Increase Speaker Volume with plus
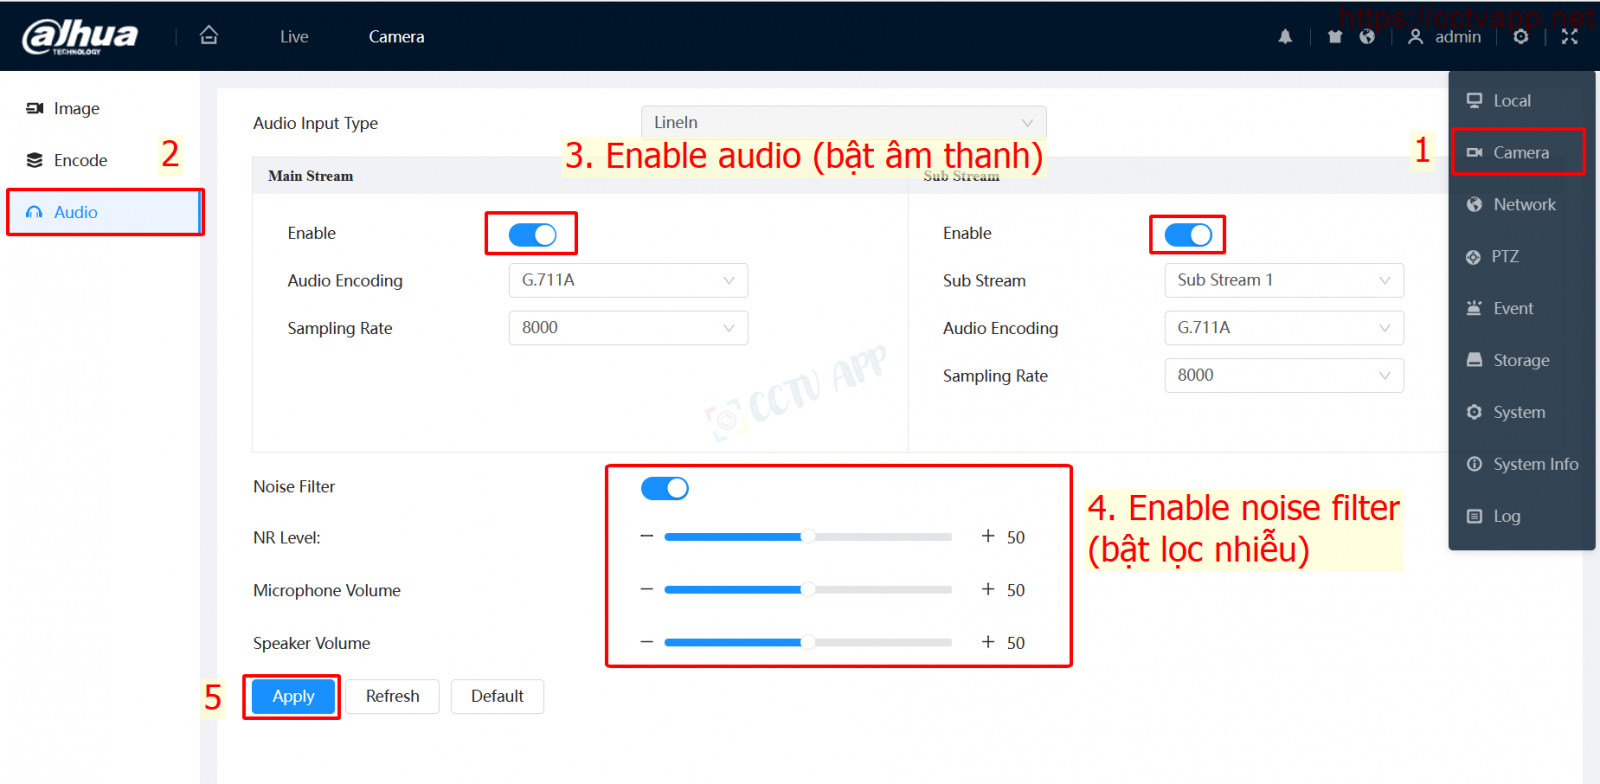 pos(988,642)
